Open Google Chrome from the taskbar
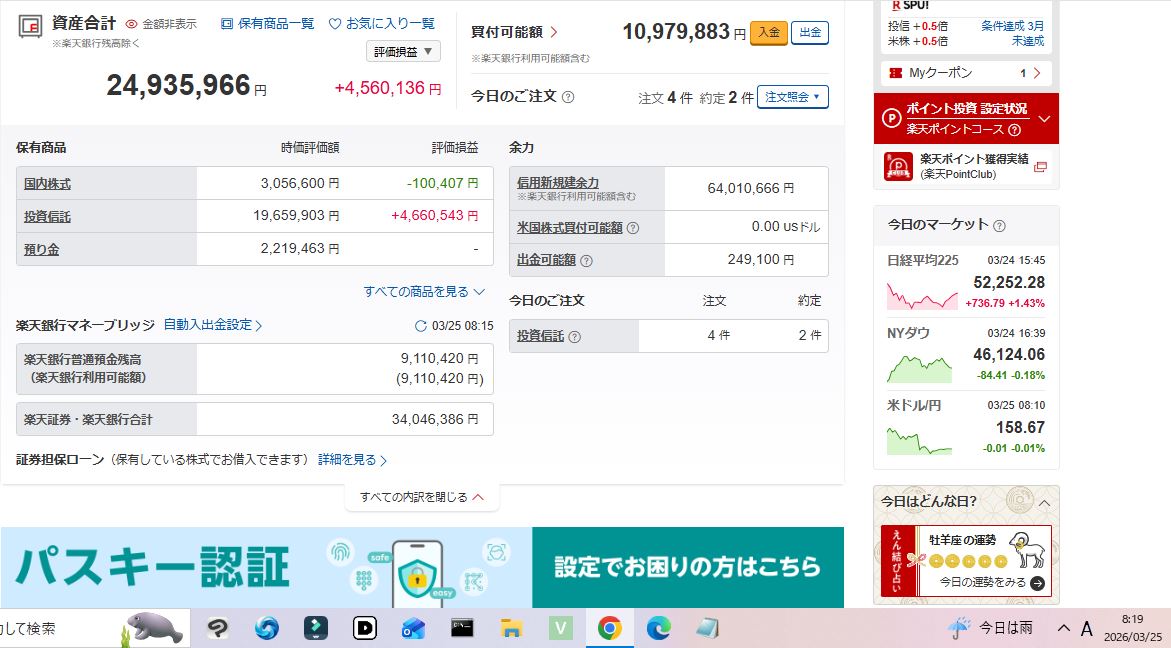The height and width of the screenshot is (648, 1171). 608,628
